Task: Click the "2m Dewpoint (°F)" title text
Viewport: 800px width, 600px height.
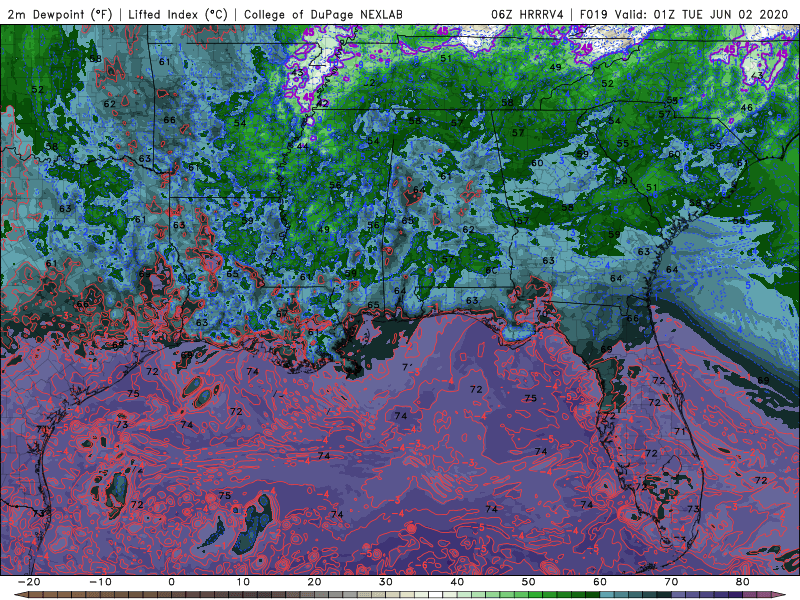Action: (x=59, y=14)
